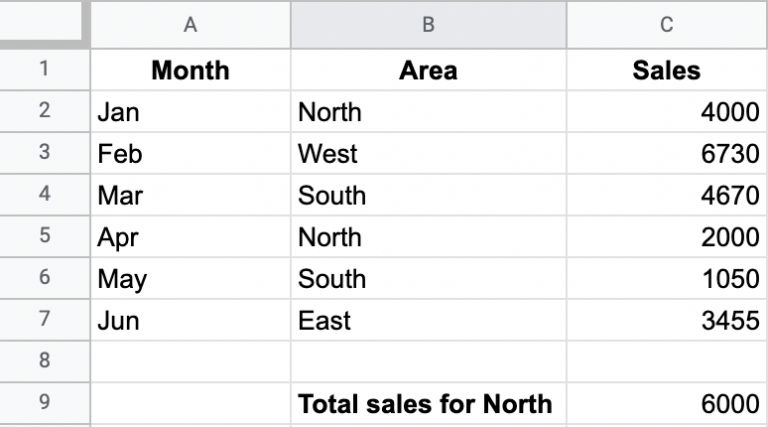Select column A header
Image resolution: width=768 pixels, height=427 pixels.
point(191,24)
